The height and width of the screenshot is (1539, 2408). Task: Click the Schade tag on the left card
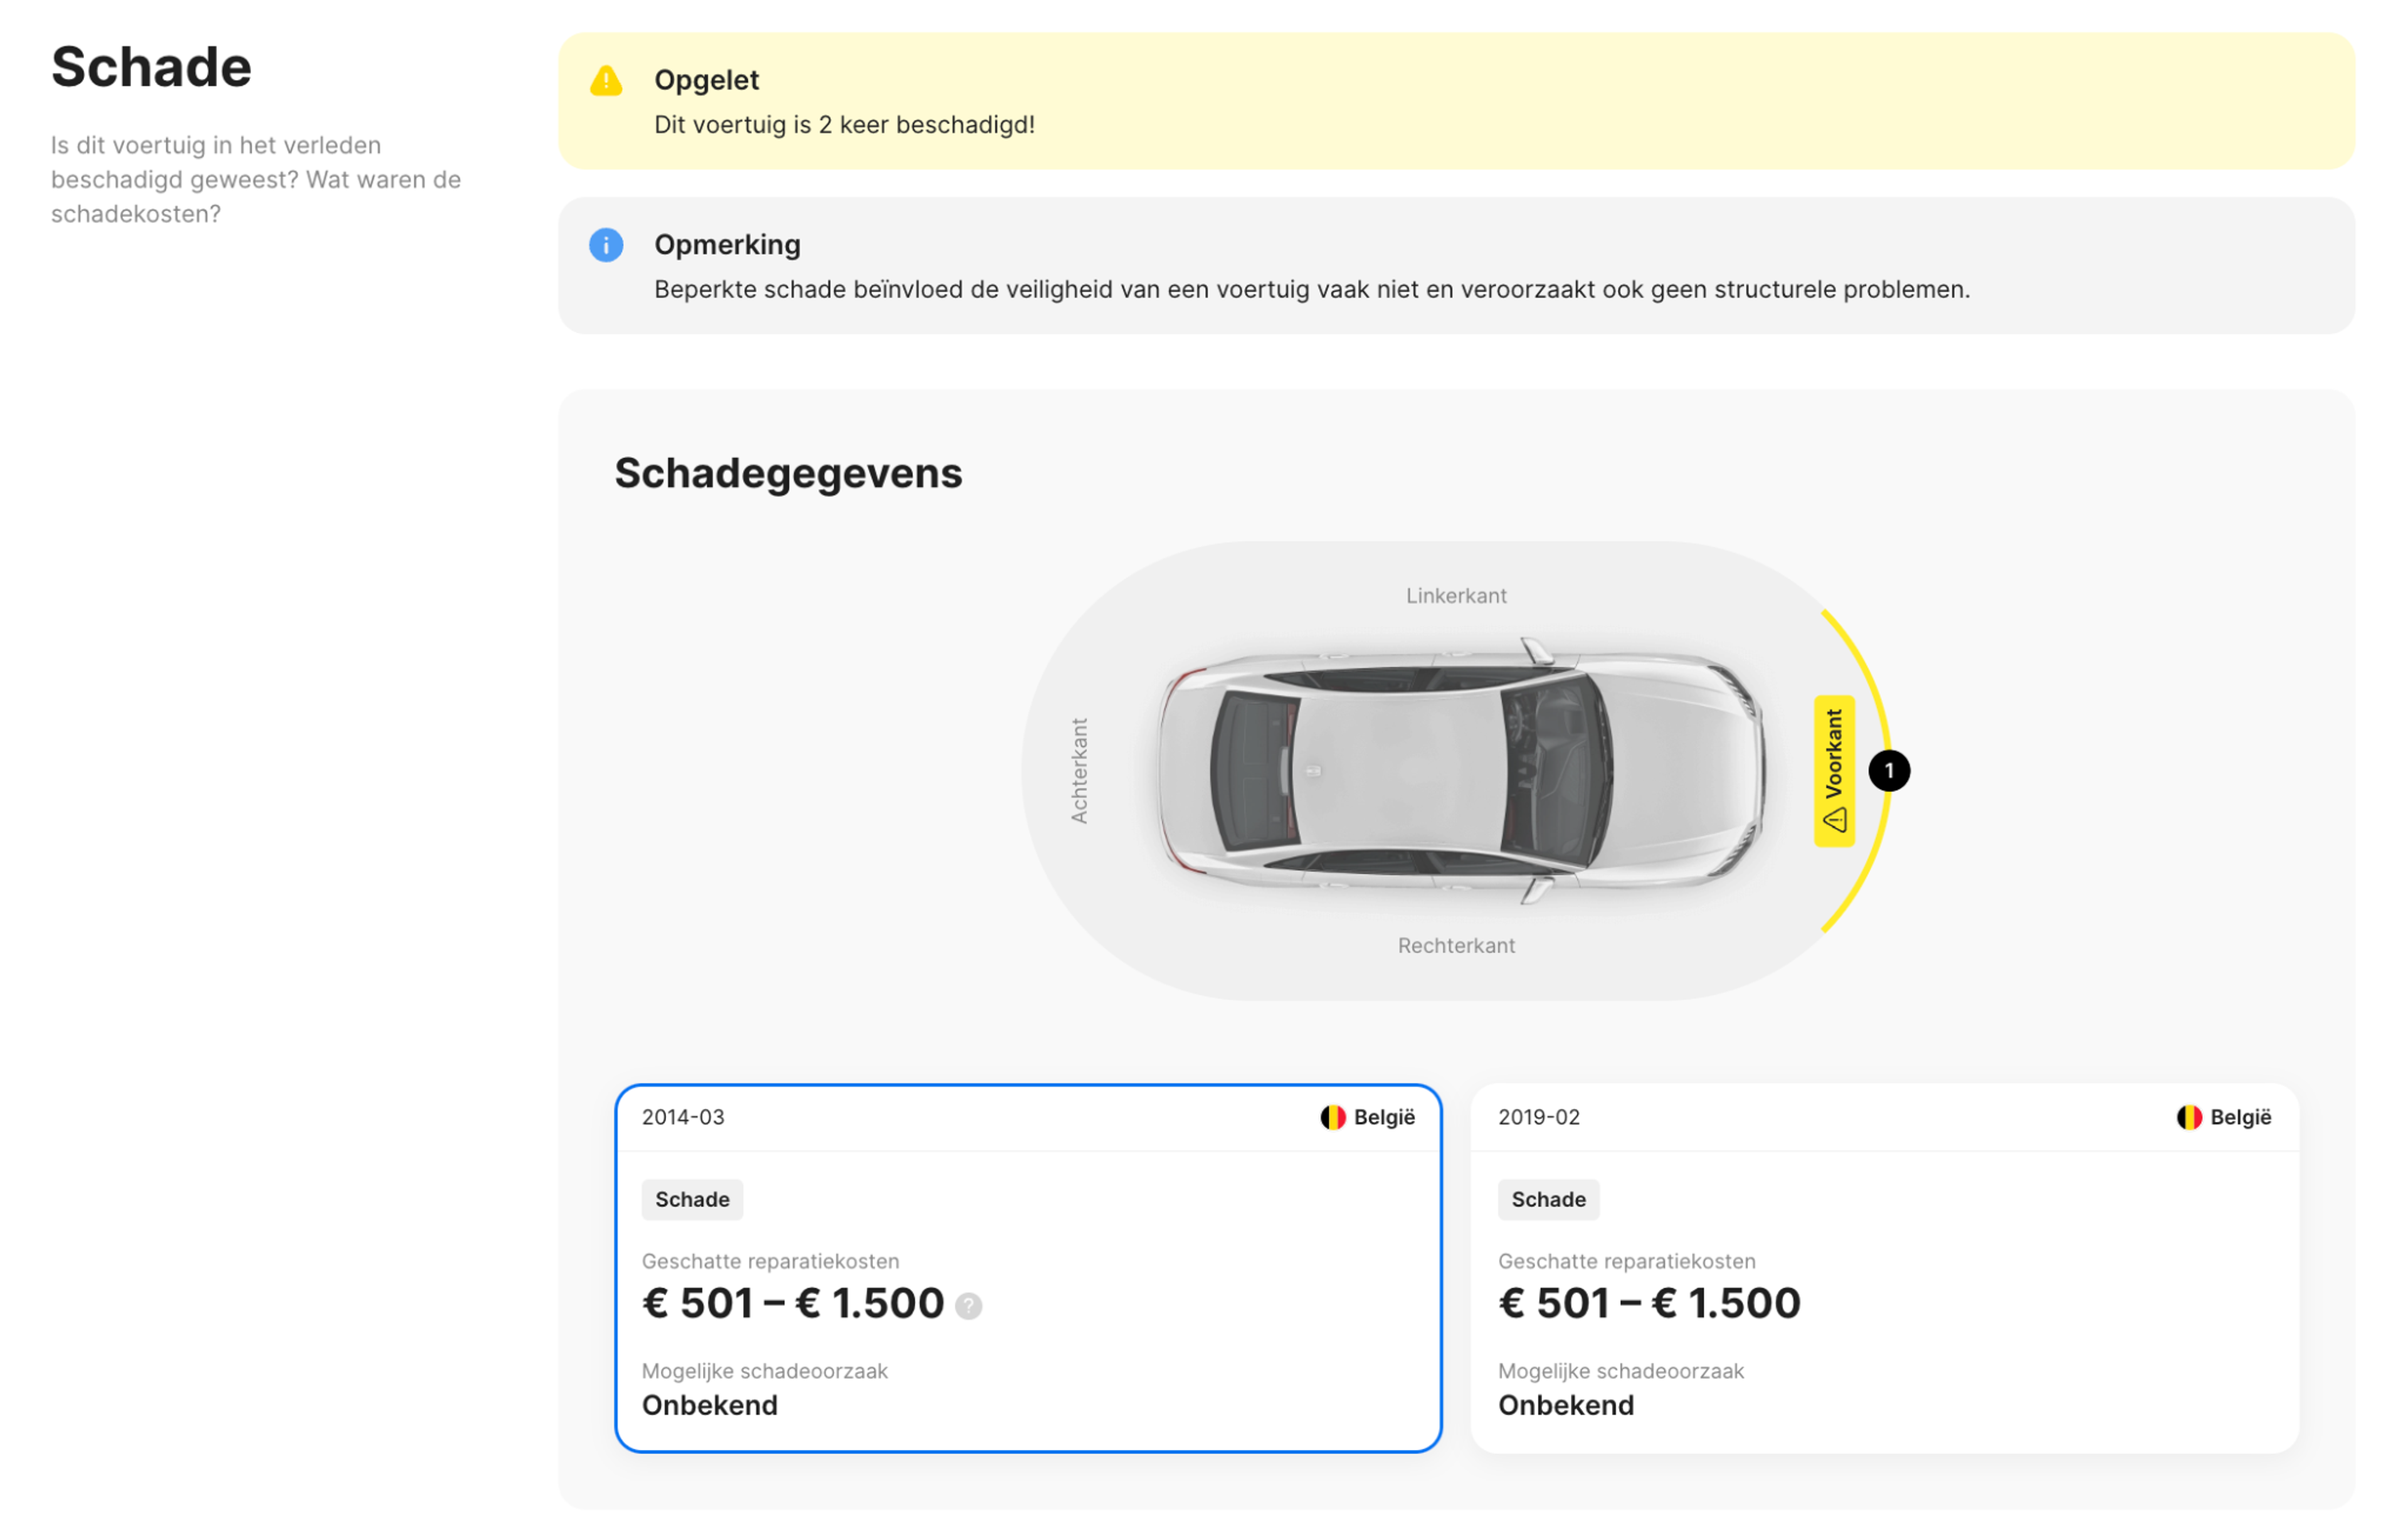[692, 1199]
